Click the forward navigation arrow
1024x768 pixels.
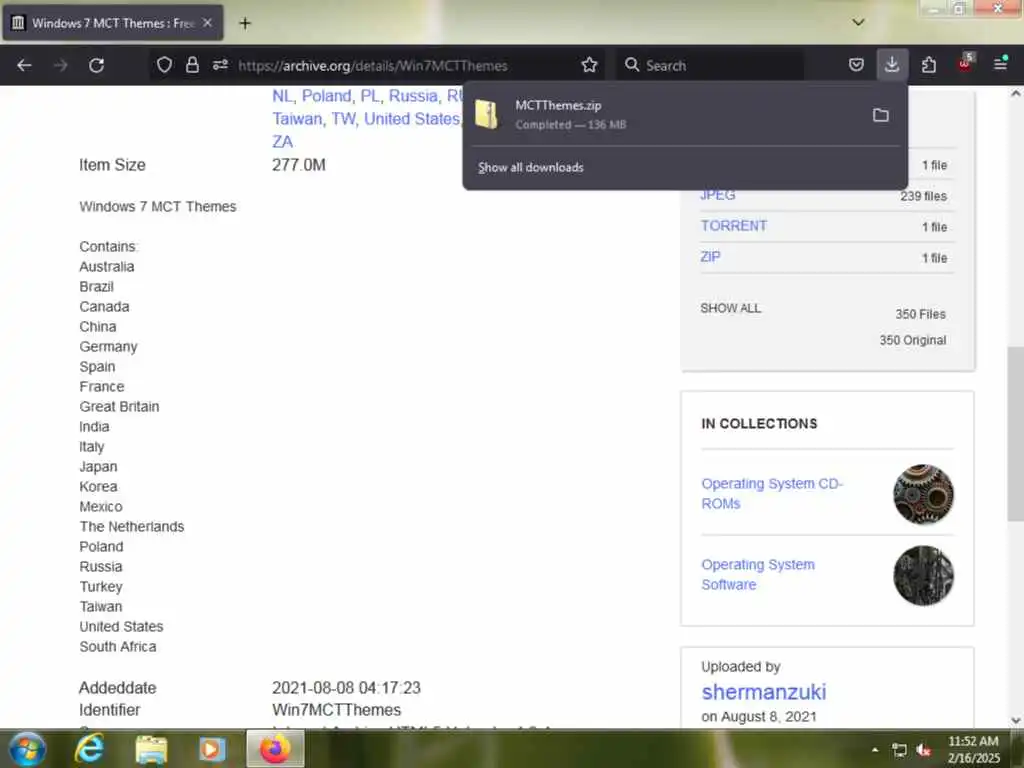[x=61, y=65]
